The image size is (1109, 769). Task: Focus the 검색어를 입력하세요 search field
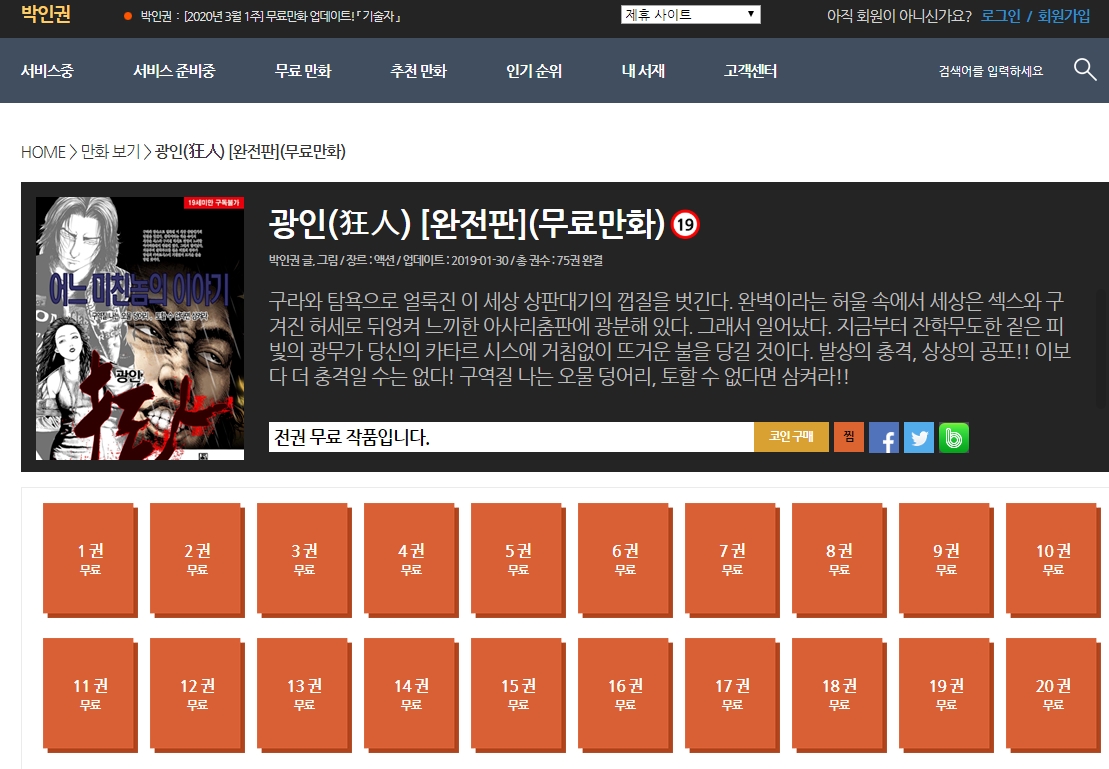tap(990, 71)
